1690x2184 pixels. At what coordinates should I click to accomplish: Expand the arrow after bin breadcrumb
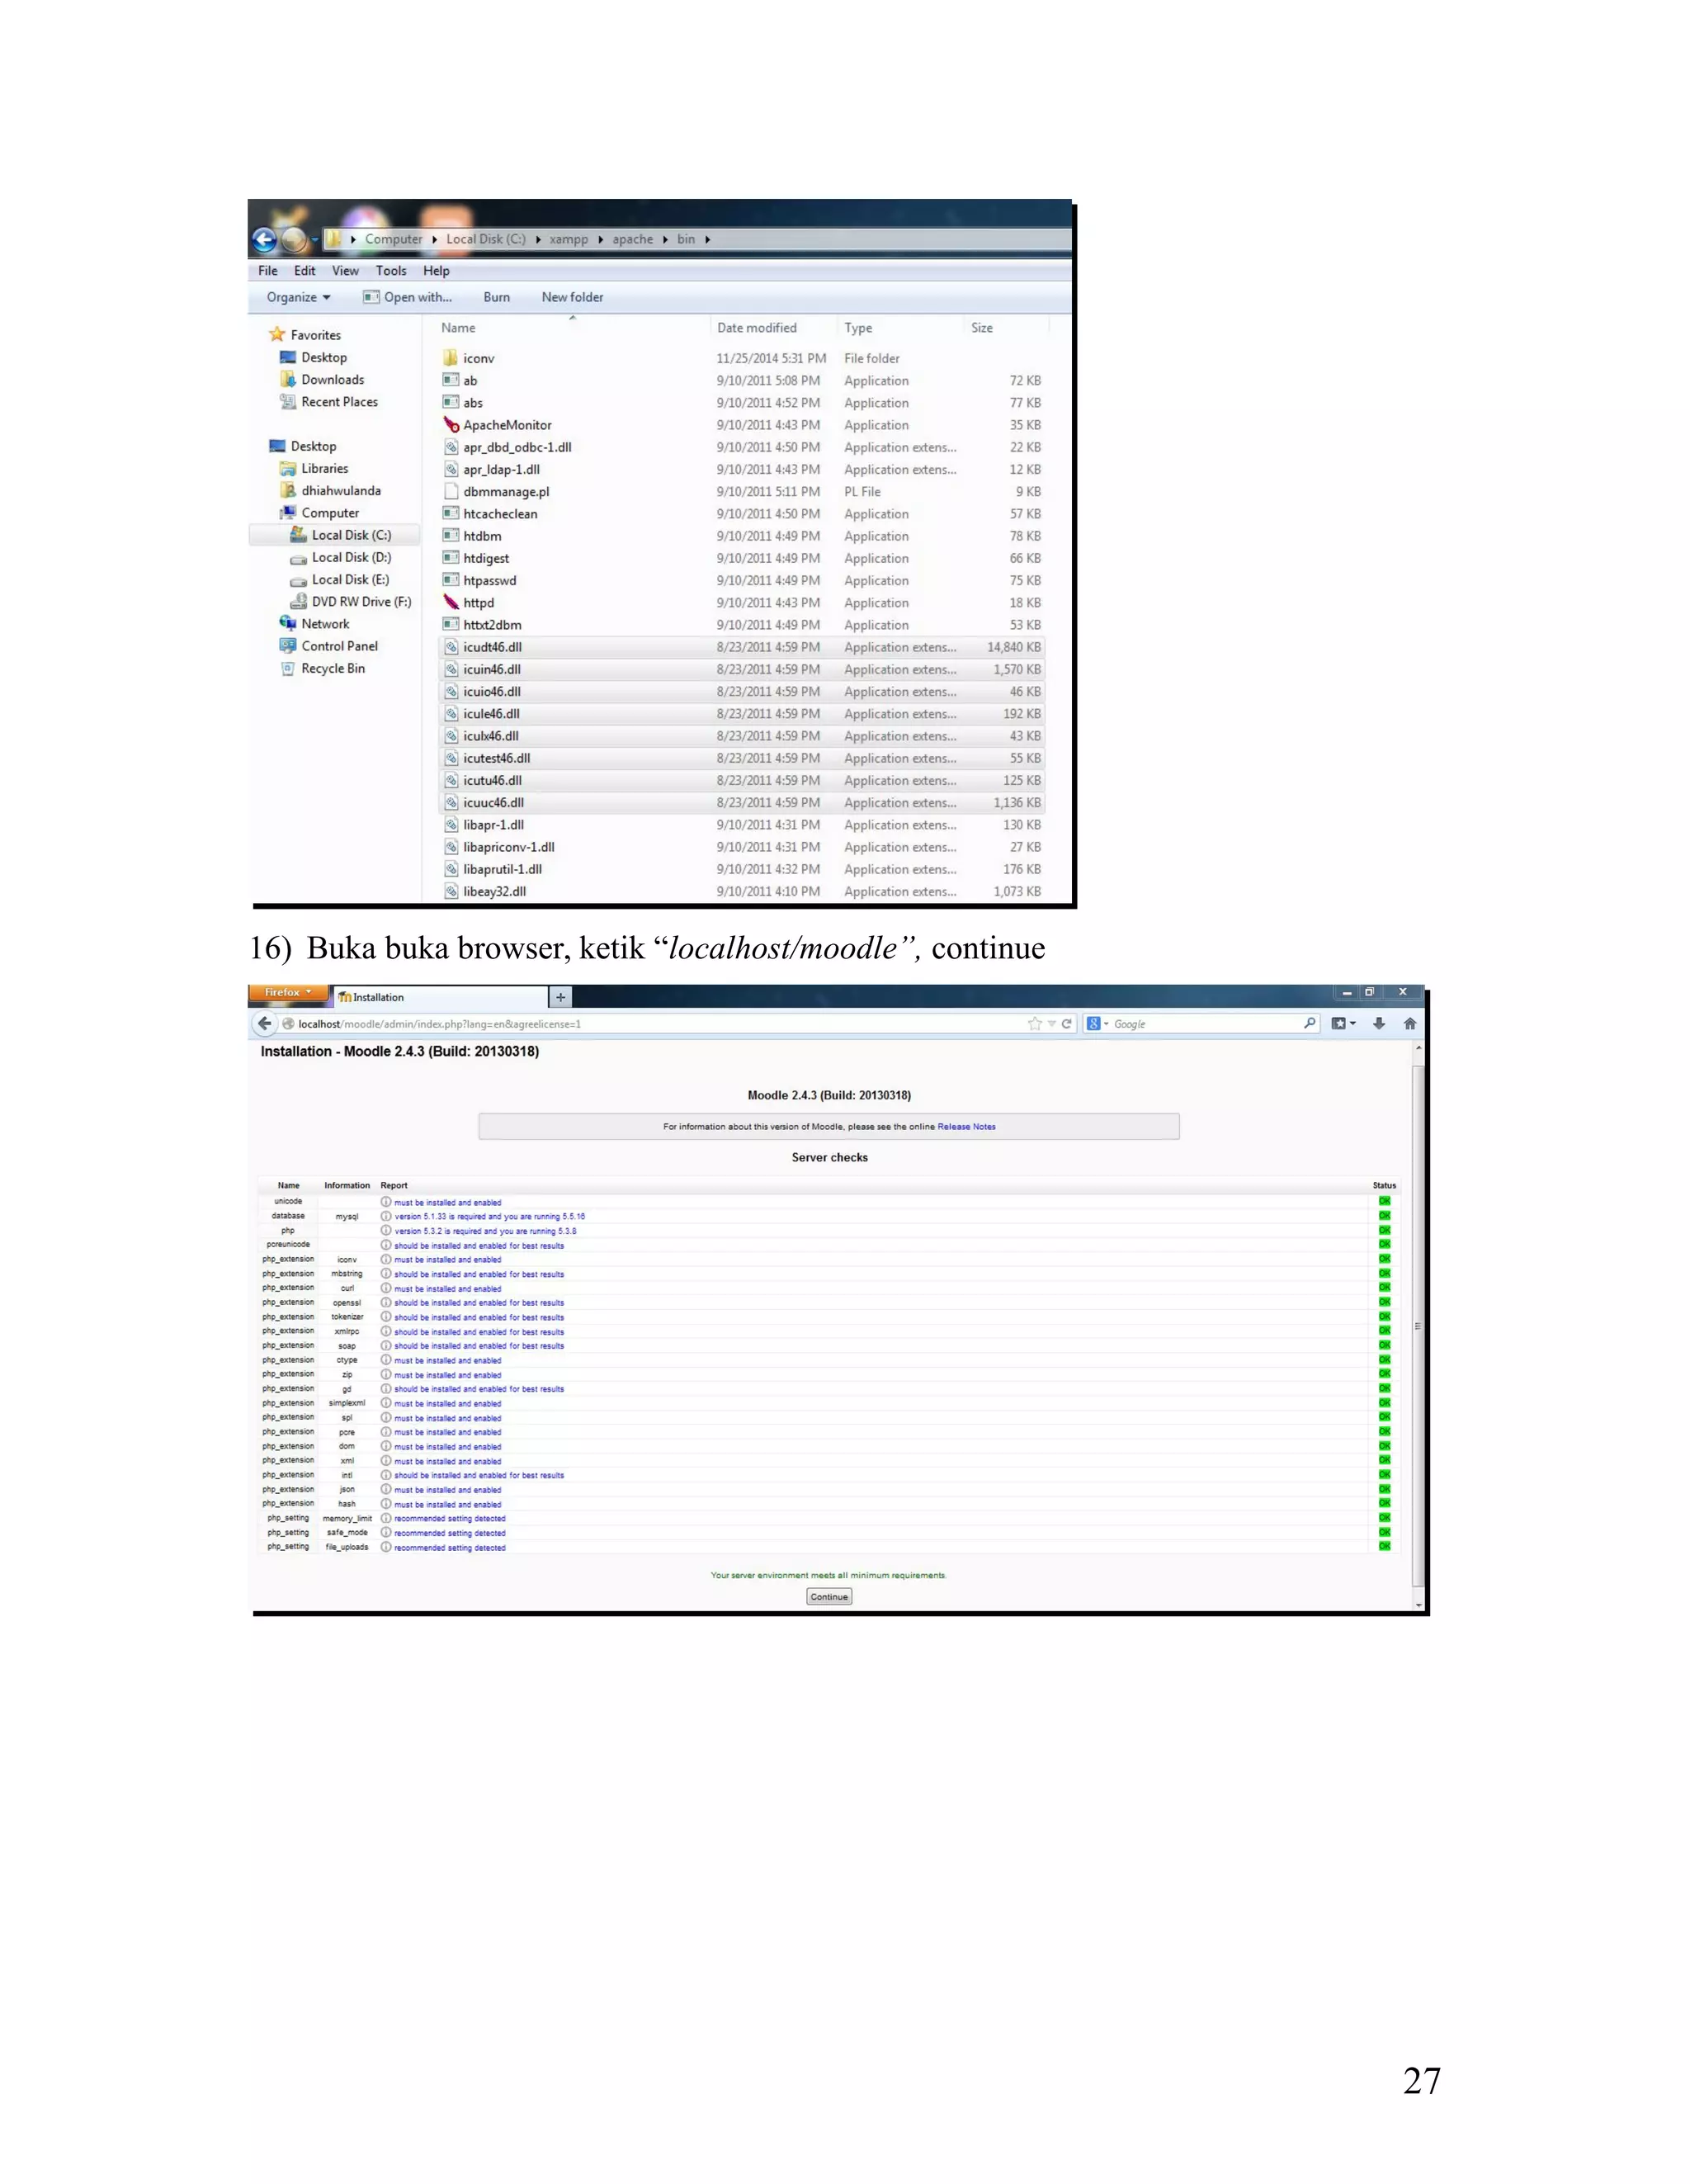click(x=707, y=240)
